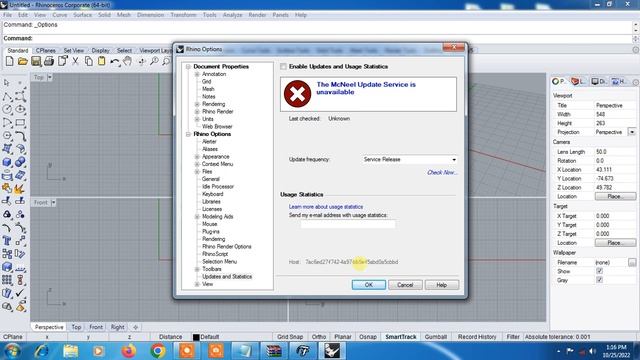Image resolution: width=640 pixels, height=360 pixels.
Task: Toggle the Wallpaper Gray checkbox
Action: coord(599,280)
